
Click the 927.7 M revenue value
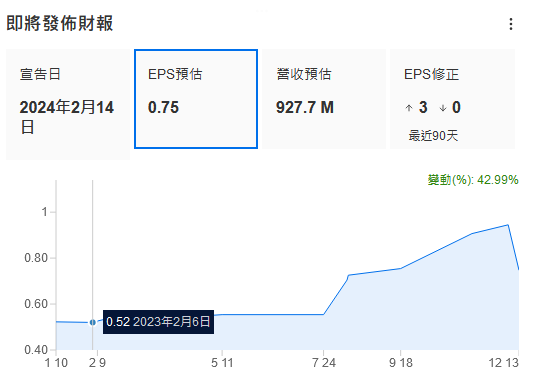pos(305,107)
